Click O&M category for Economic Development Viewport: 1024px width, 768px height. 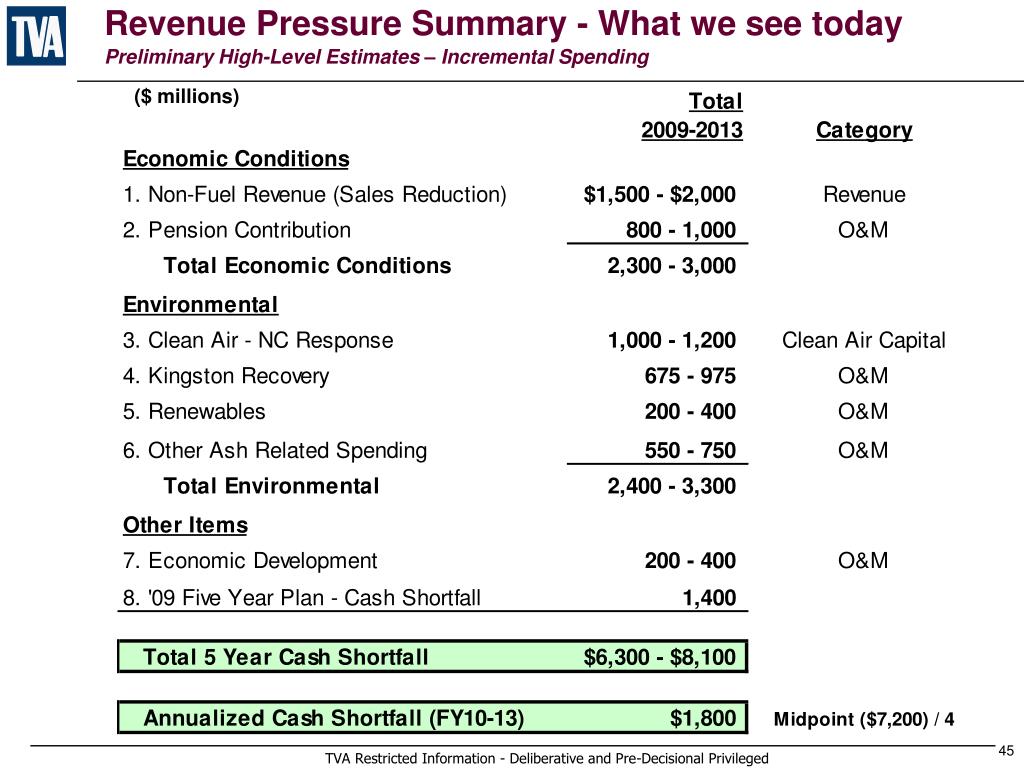point(863,560)
